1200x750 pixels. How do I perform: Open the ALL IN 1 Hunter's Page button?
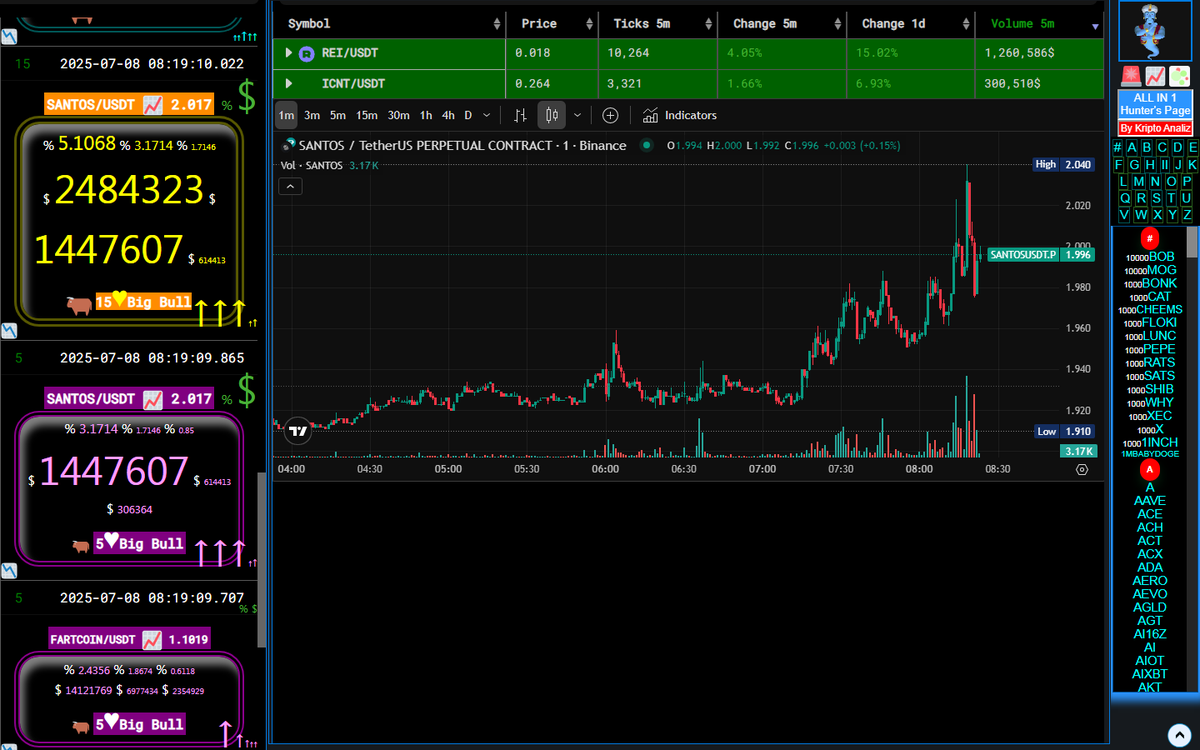pyautogui.click(x=1155, y=104)
